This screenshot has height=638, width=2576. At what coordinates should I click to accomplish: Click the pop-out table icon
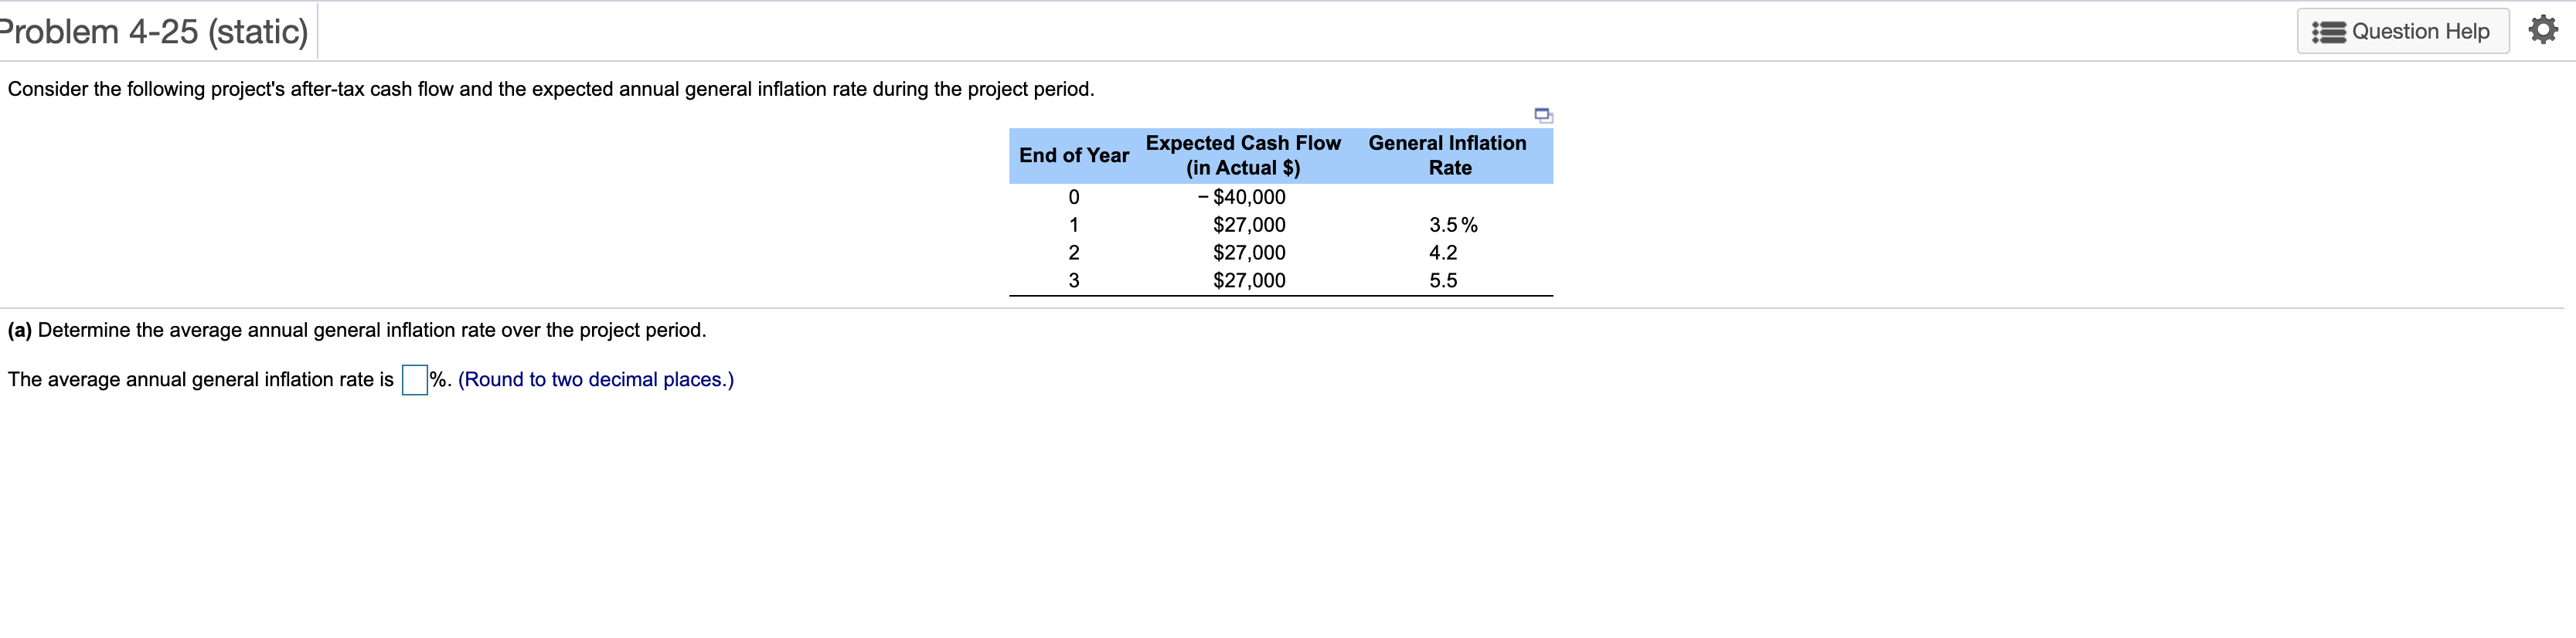(x=1543, y=115)
